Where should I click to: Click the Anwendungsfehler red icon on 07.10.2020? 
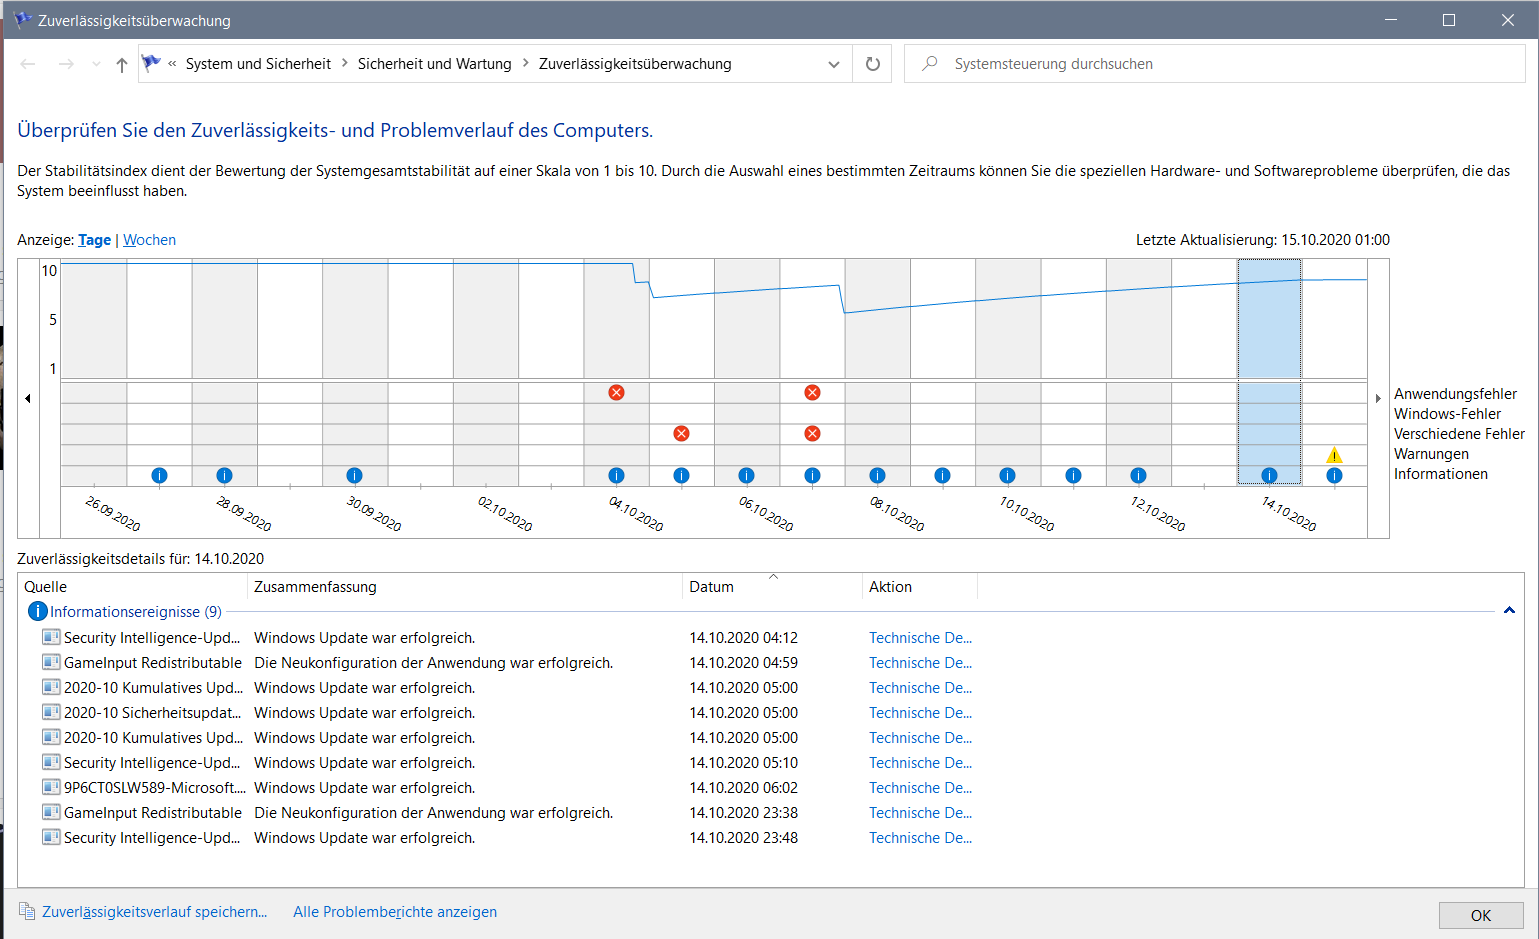pos(812,392)
